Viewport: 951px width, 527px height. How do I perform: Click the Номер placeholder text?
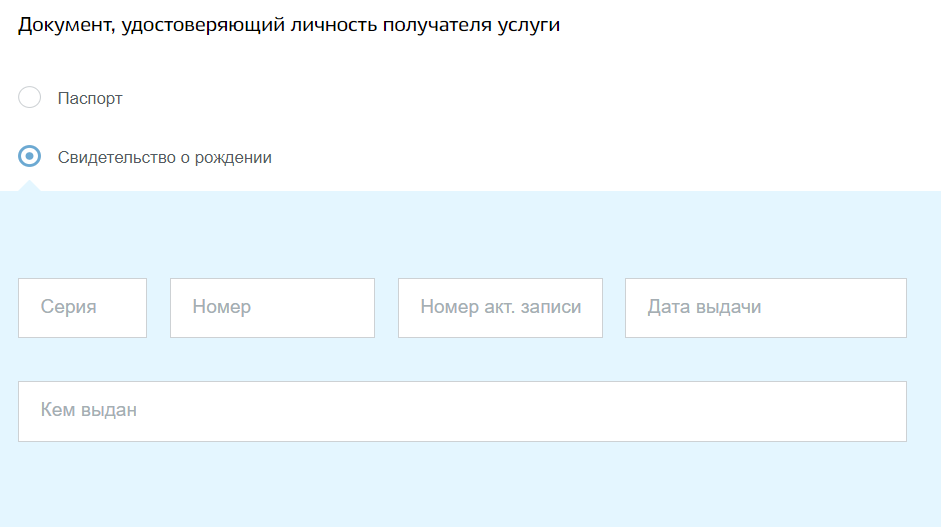(x=221, y=307)
